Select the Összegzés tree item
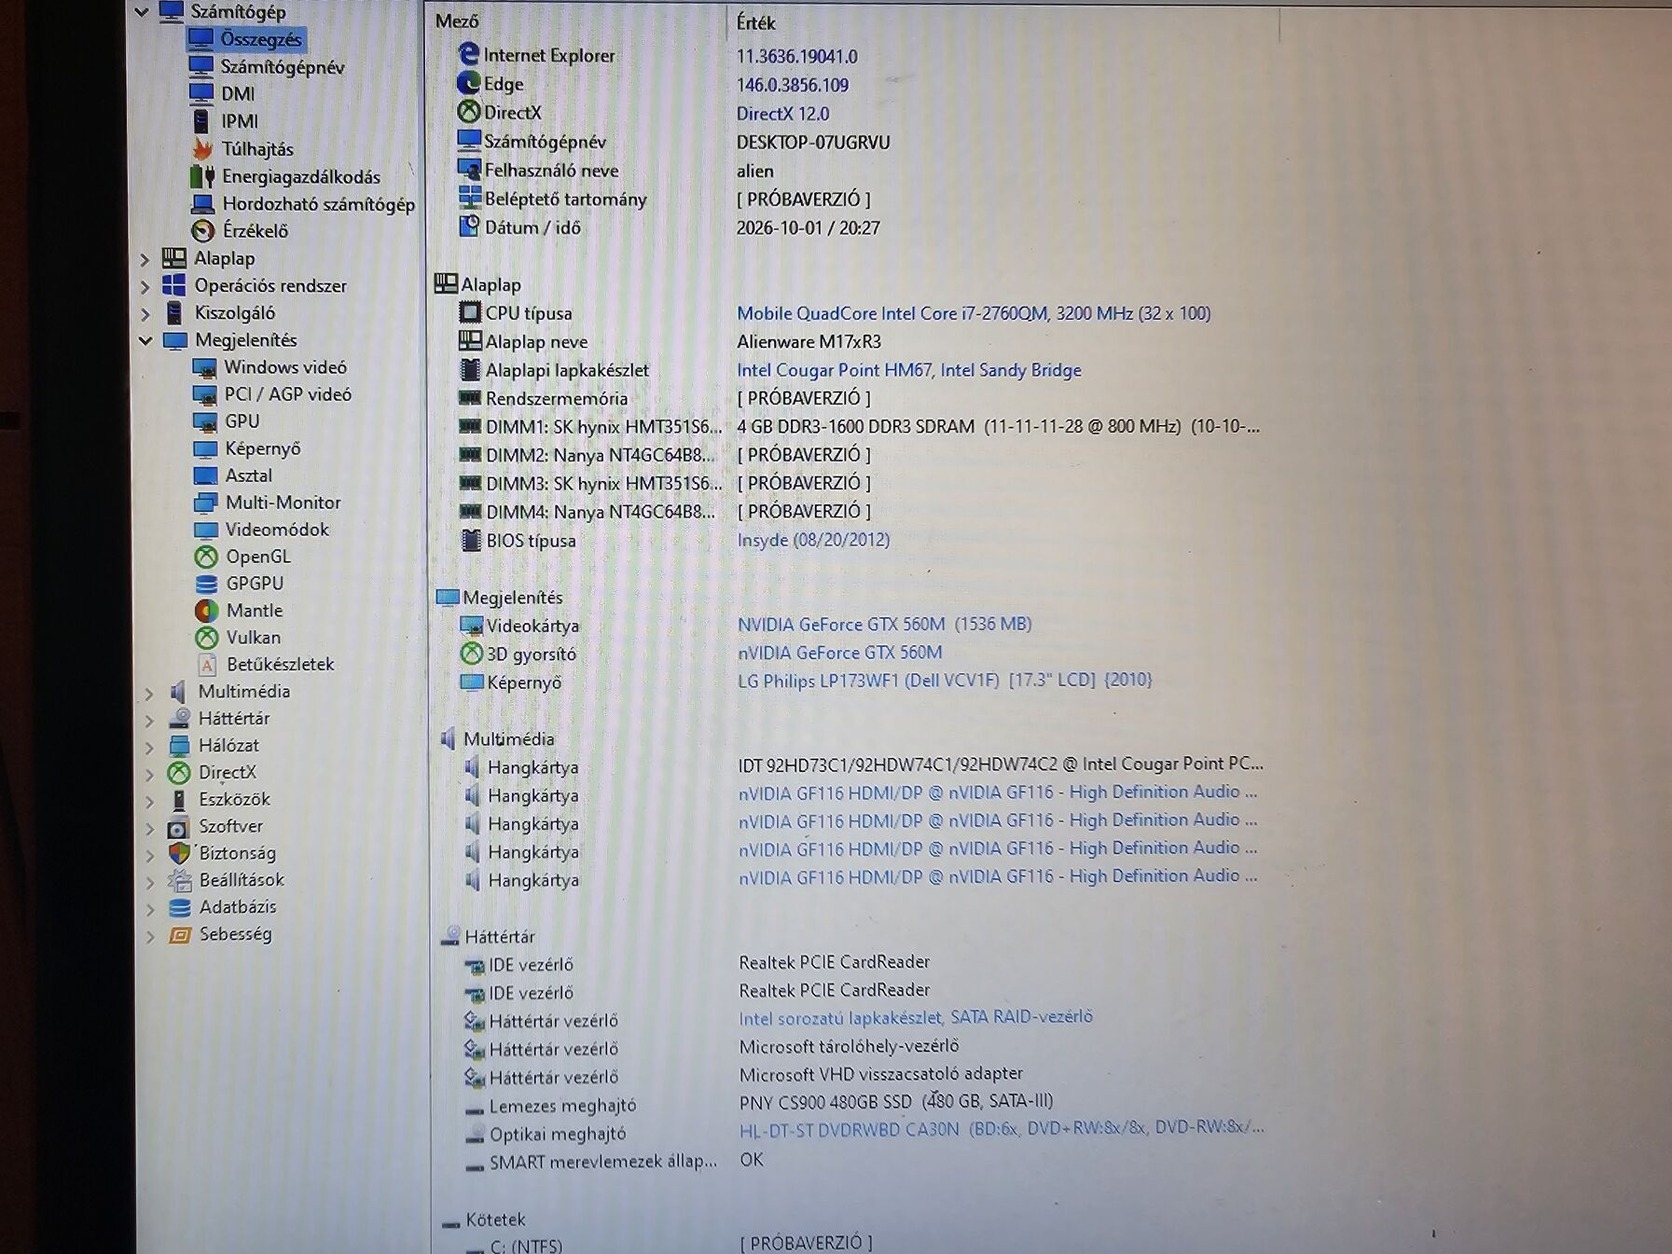Viewport: 1672px width, 1254px height. point(261,39)
